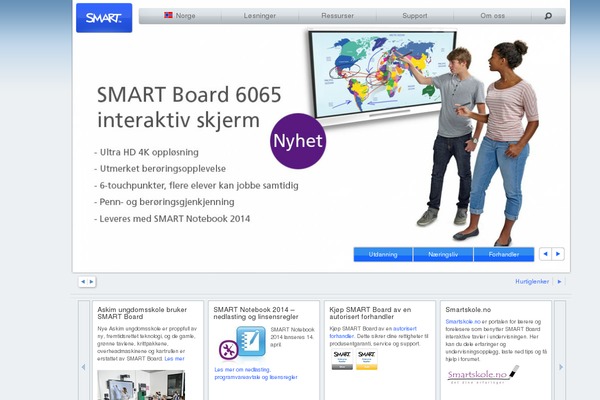Image resolution: width=600 pixels, height=400 pixels.
Task: Click the purple tools wrench icon
Action: point(228,350)
